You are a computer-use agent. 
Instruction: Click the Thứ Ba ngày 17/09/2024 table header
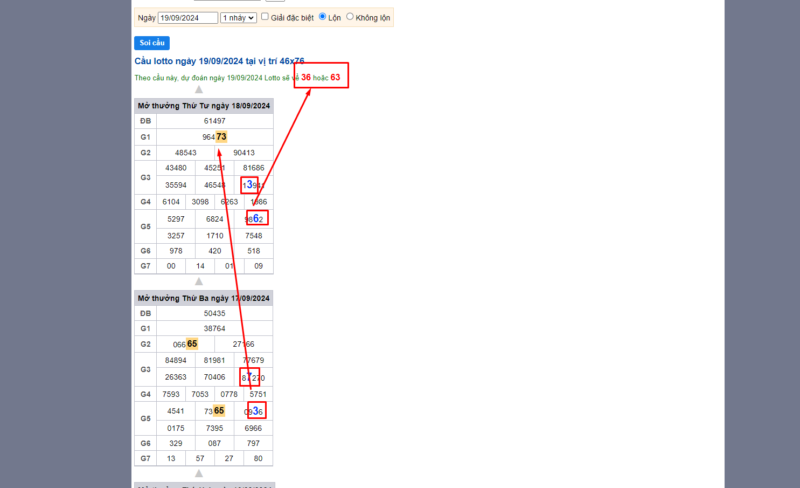click(203, 298)
